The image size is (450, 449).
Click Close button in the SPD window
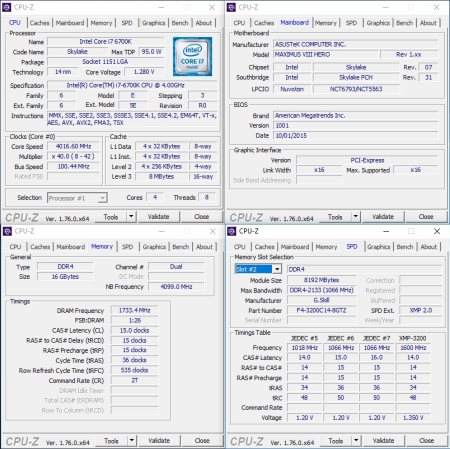coord(427,441)
